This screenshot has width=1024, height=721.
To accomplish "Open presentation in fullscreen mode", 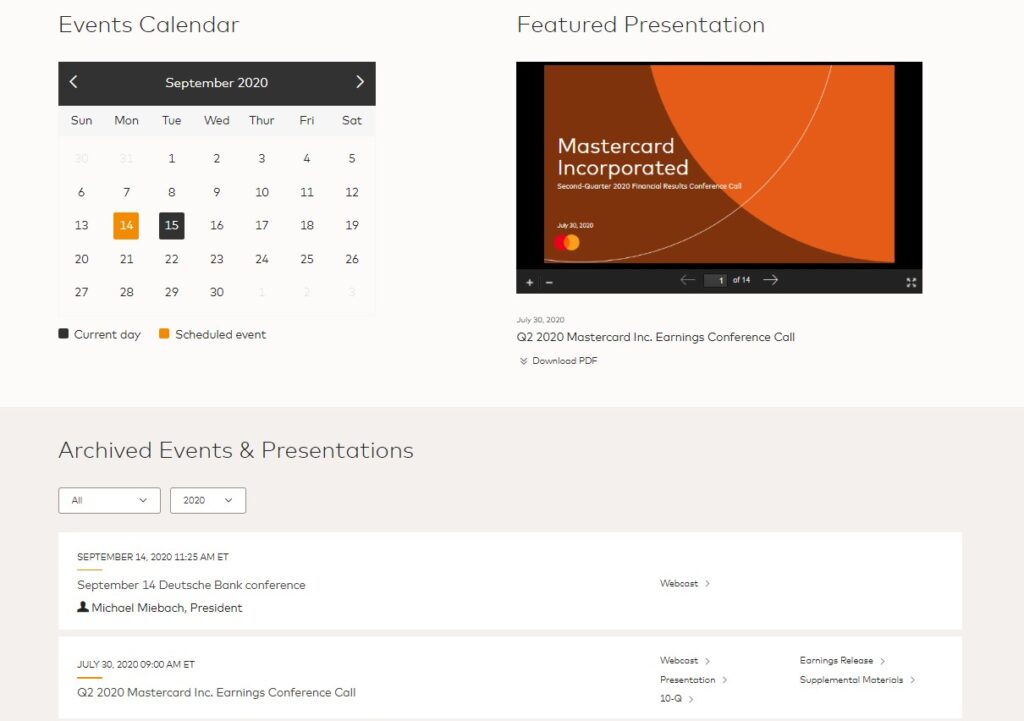I will click(911, 282).
